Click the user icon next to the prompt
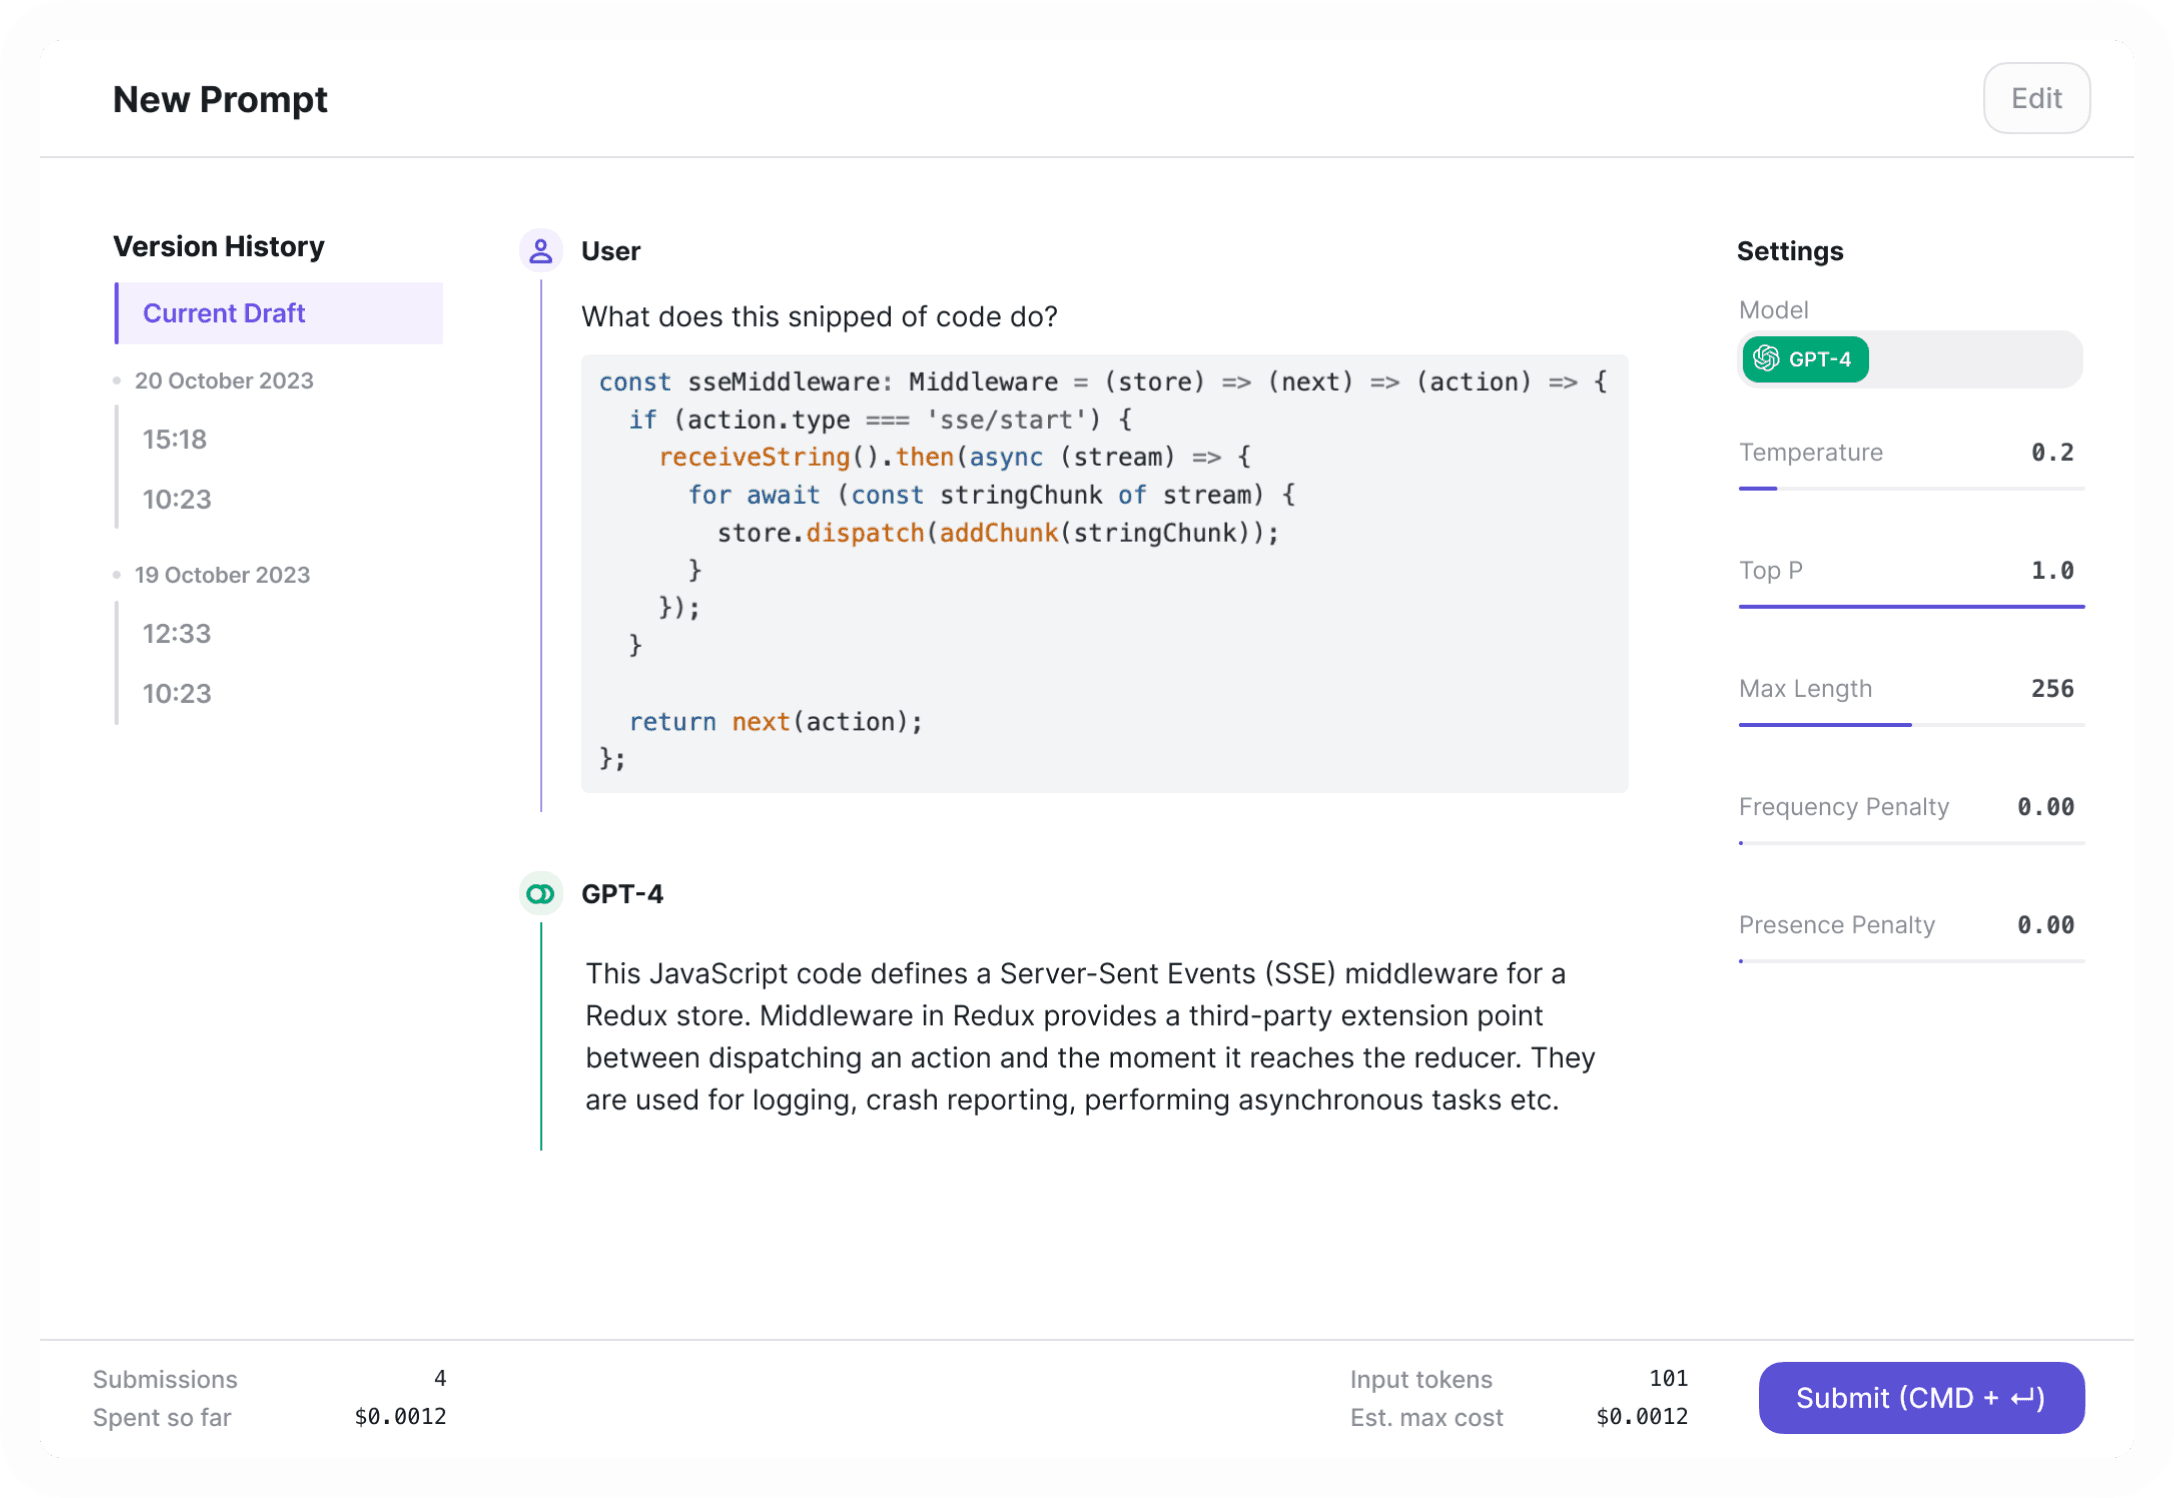This screenshot has height=1498, width=2174. pyautogui.click(x=541, y=250)
